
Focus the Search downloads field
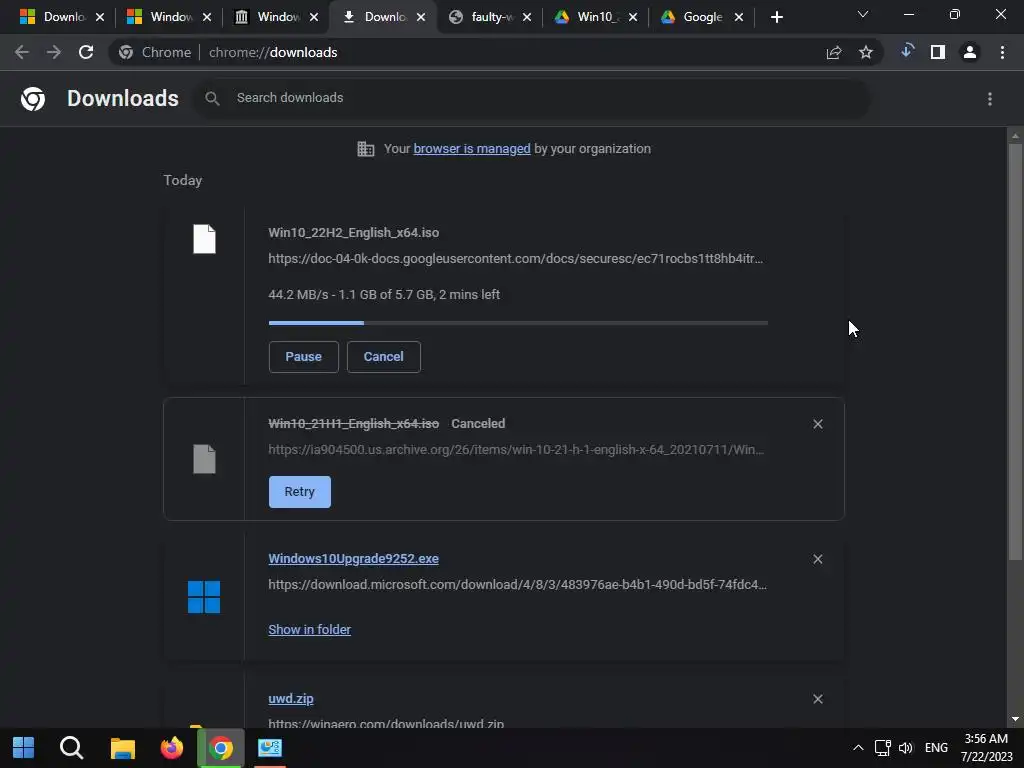pos(532,98)
